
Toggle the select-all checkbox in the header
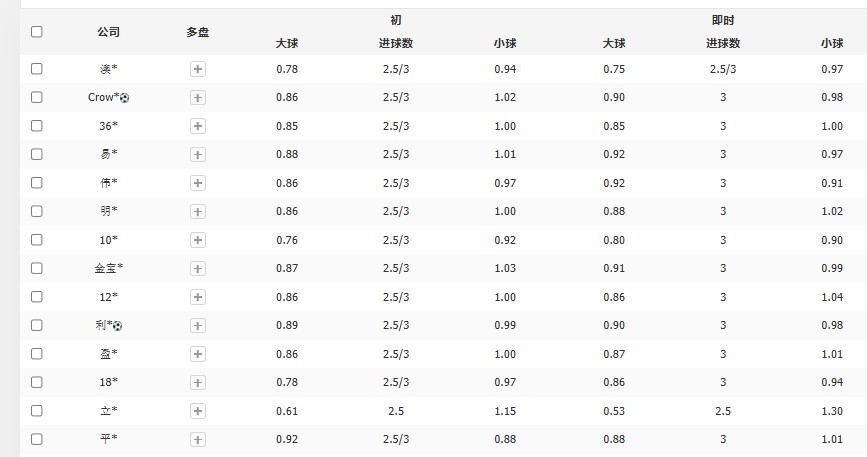(37, 31)
